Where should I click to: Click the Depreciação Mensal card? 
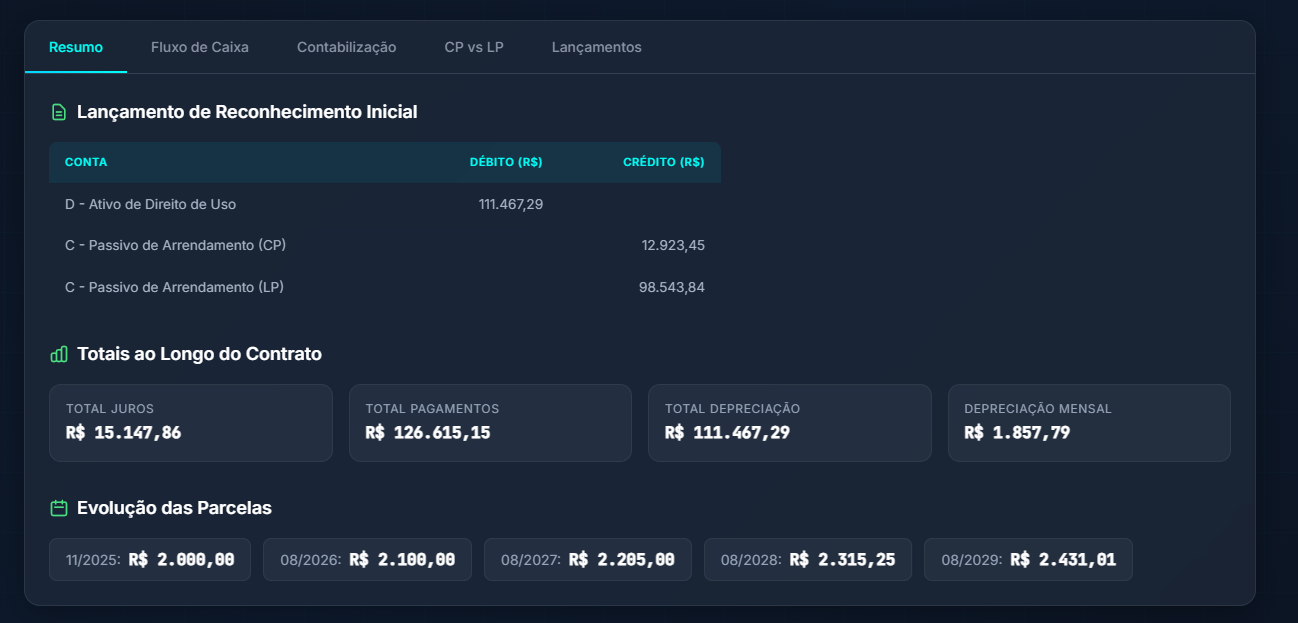pyautogui.click(x=1089, y=423)
